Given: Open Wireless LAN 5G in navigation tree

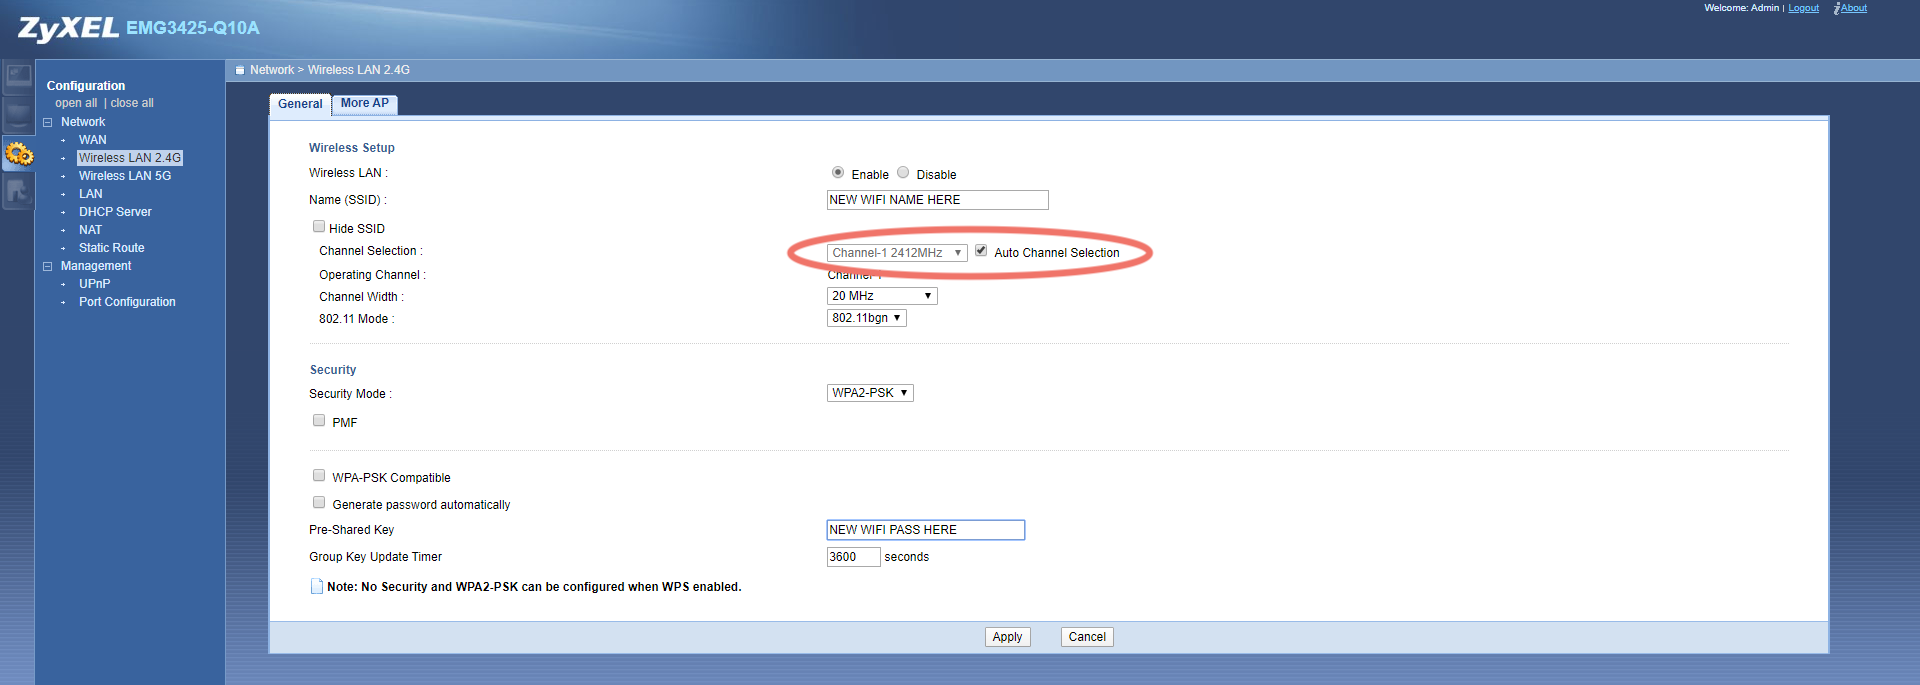Looking at the screenshot, I should click(125, 176).
